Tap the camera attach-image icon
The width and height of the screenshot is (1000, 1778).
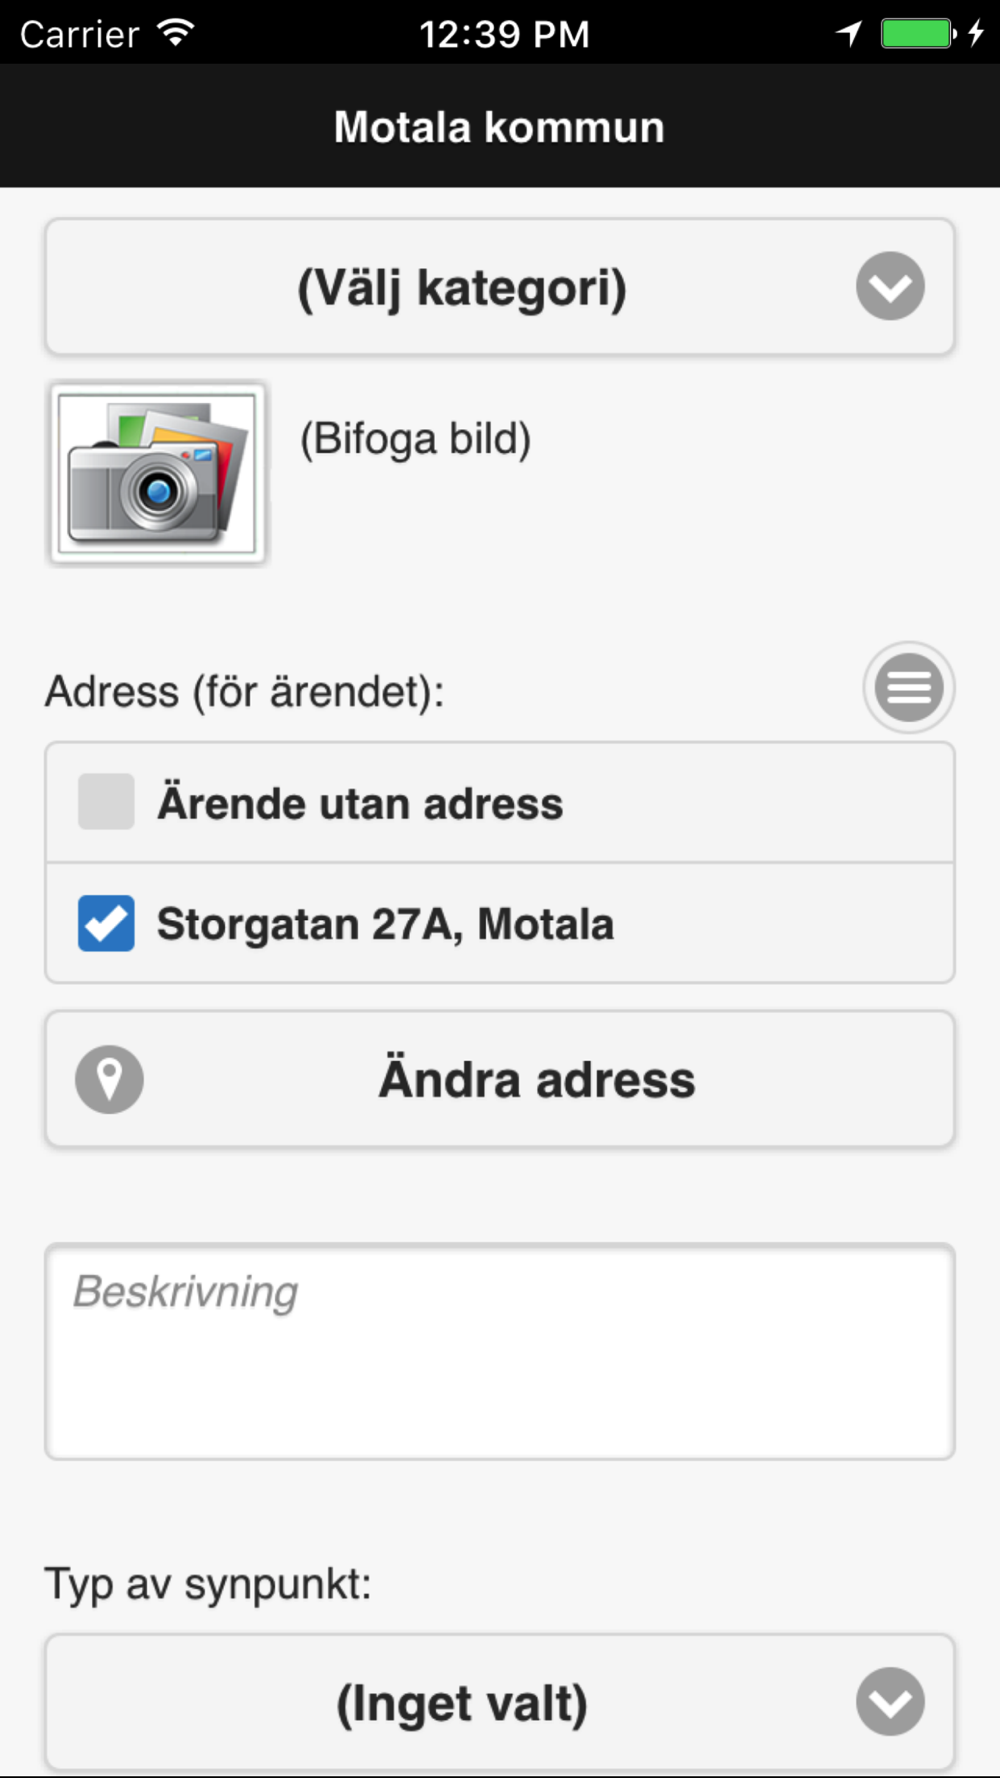[157, 473]
